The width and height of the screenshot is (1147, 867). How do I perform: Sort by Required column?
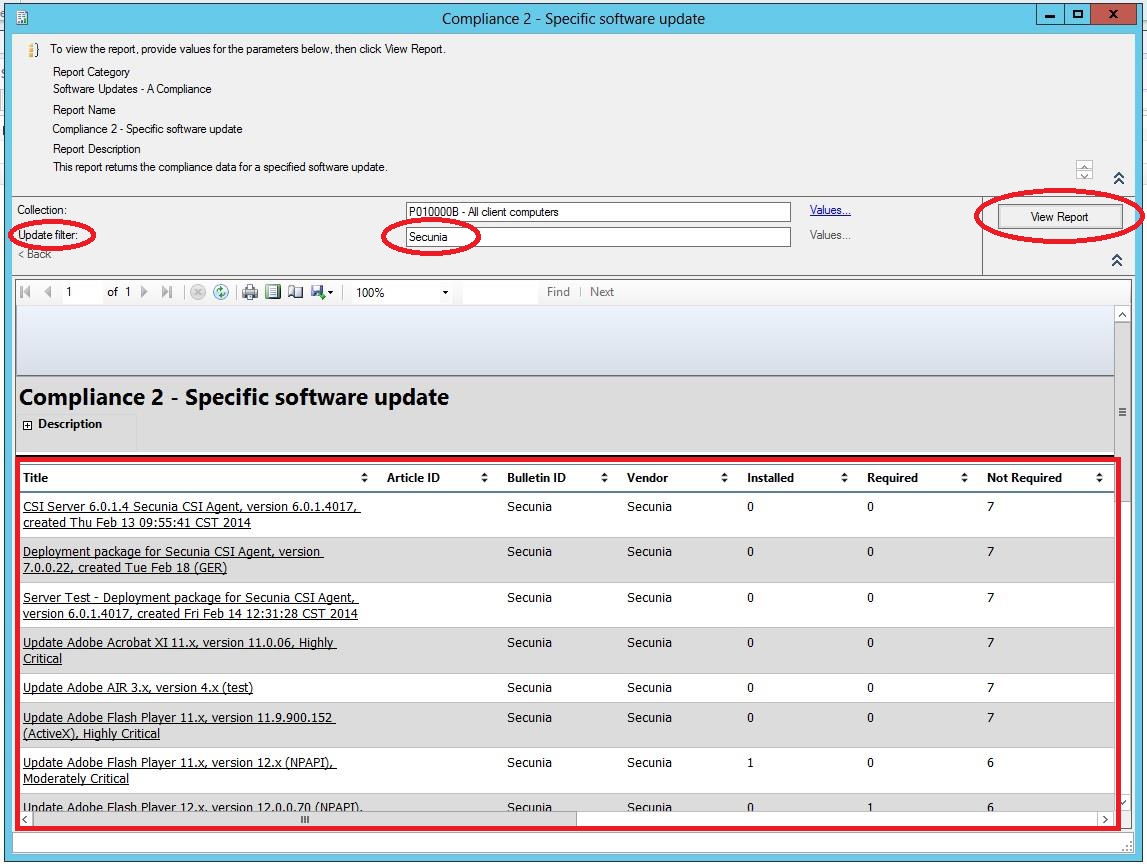(964, 478)
